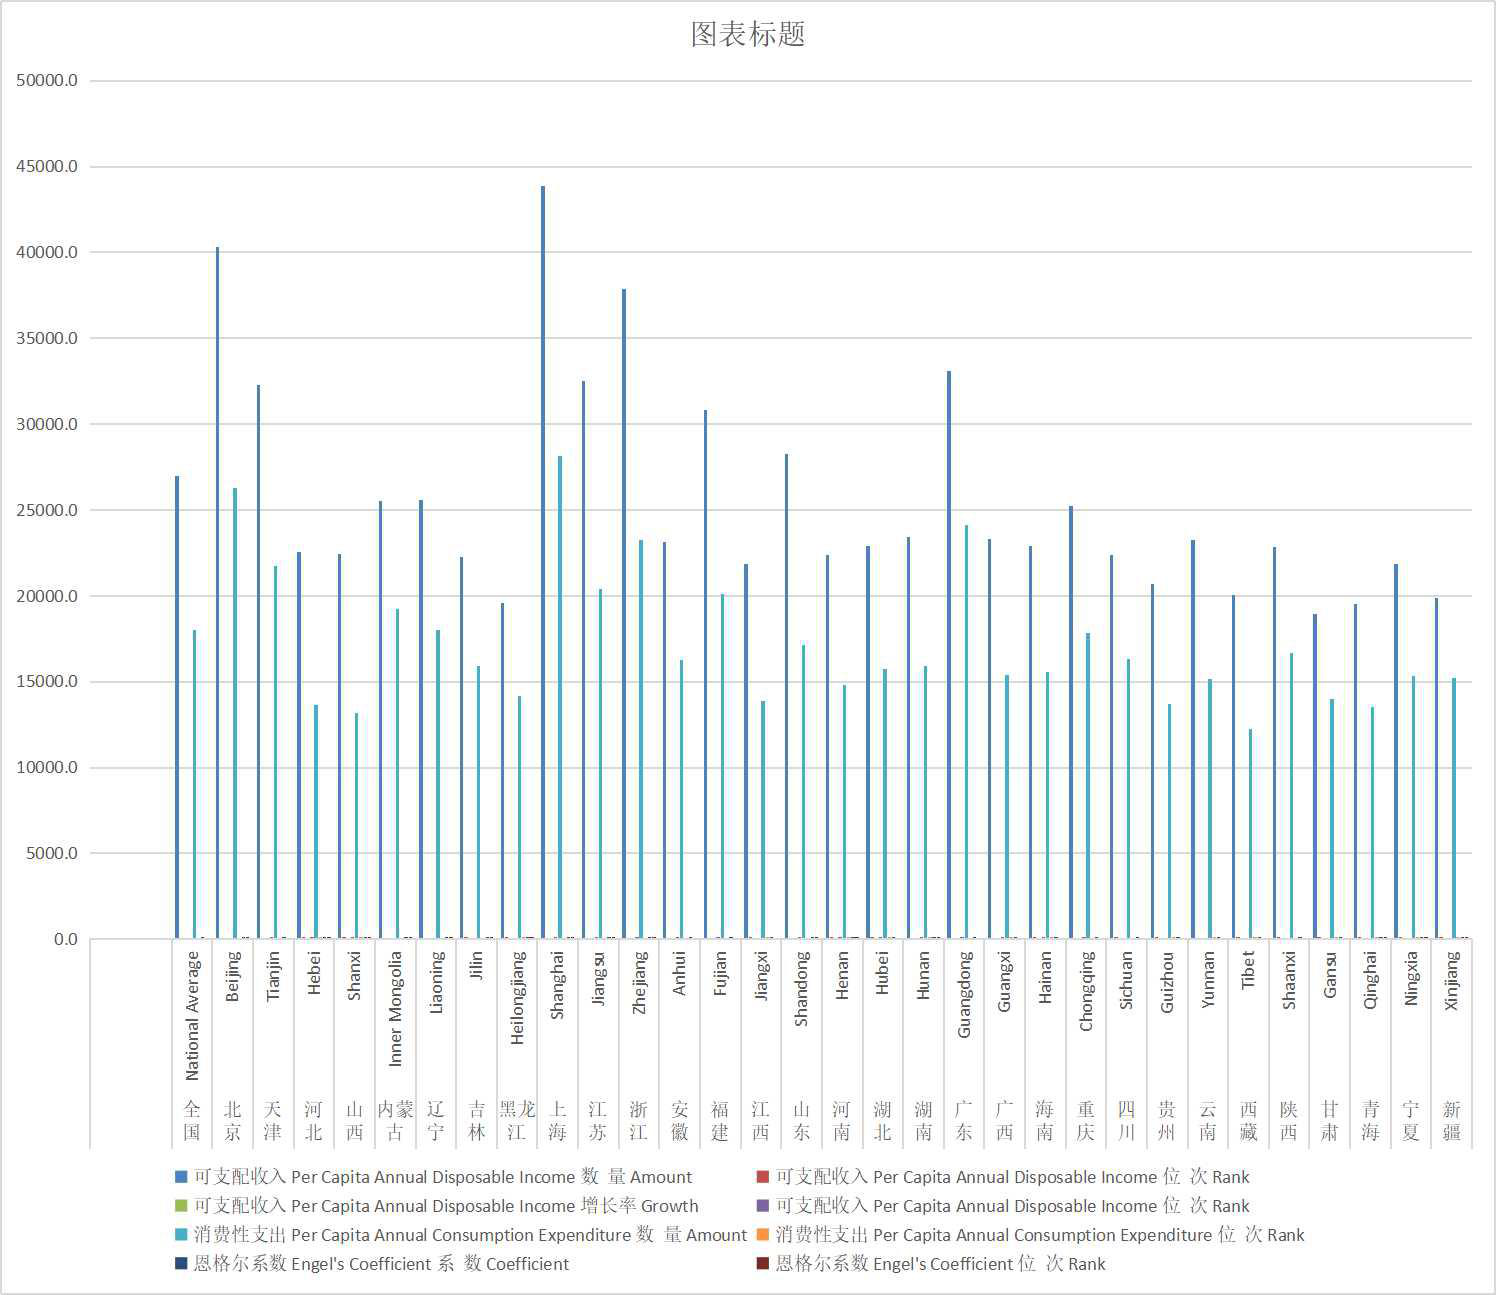Image resolution: width=1496 pixels, height=1295 pixels.
Task: Click the blue Disposable Income Amount legend swatch
Action: (x=181, y=1177)
